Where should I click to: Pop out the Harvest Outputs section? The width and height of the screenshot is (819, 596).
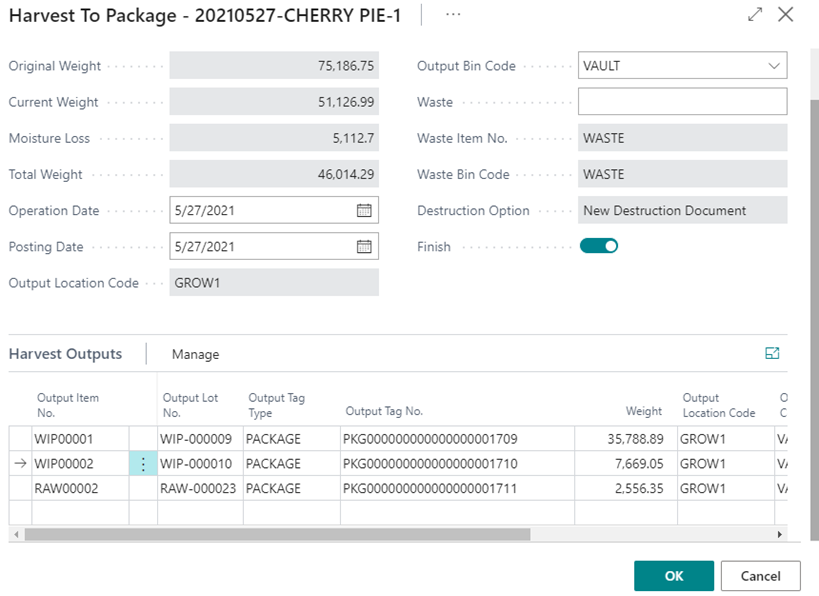[x=771, y=353]
